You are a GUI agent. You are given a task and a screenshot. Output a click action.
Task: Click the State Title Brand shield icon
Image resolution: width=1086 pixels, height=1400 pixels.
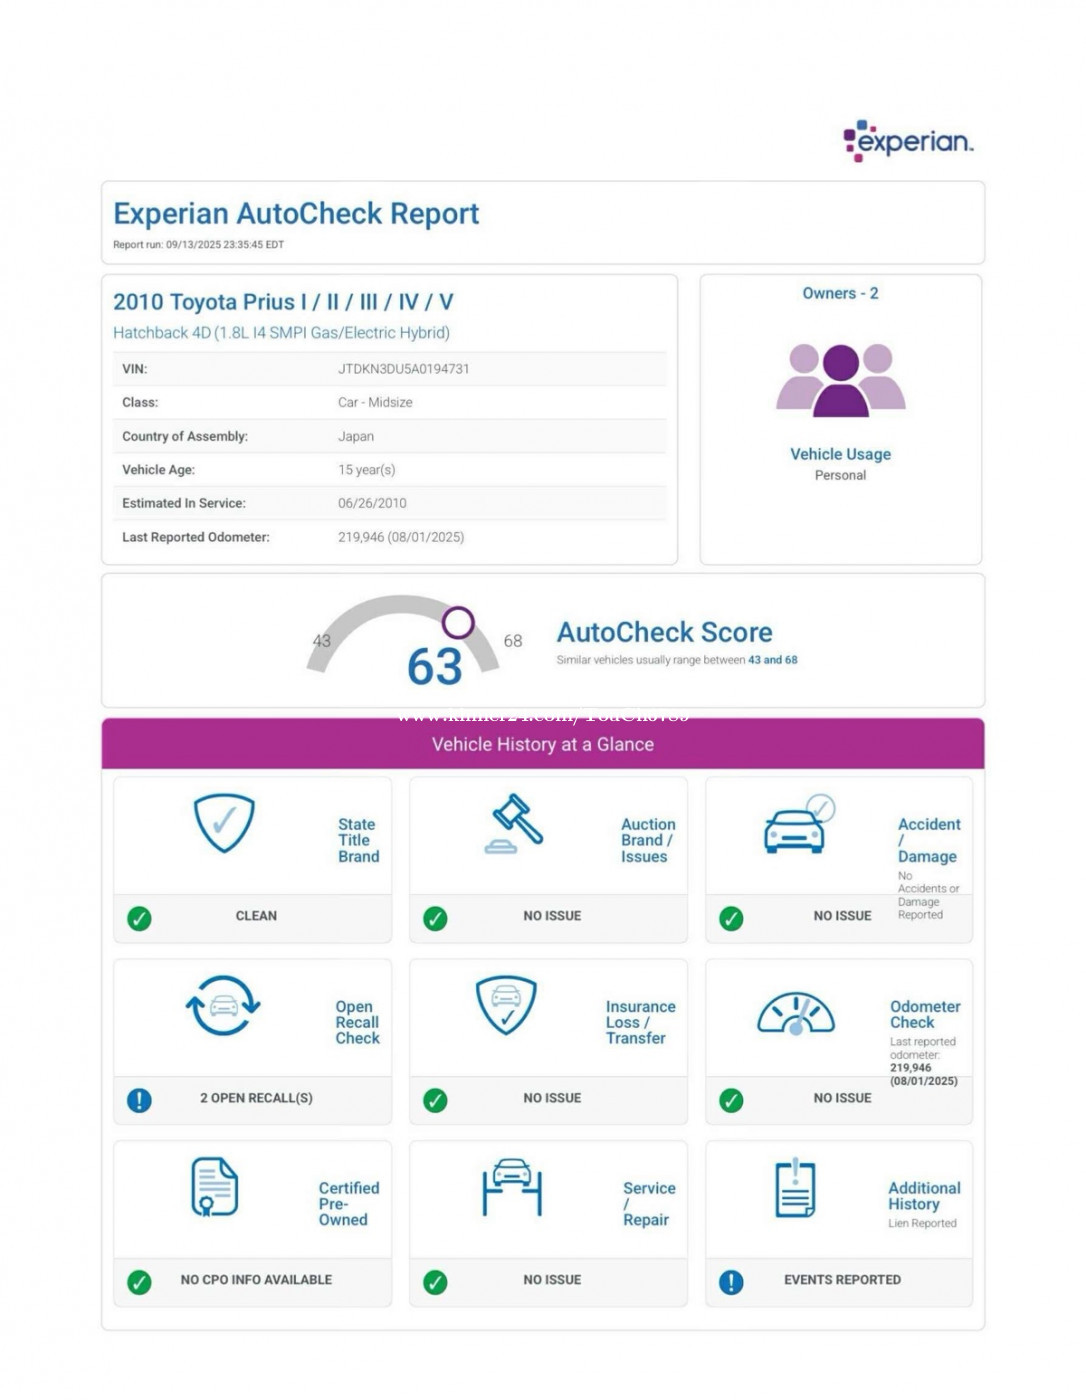click(x=224, y=823)
